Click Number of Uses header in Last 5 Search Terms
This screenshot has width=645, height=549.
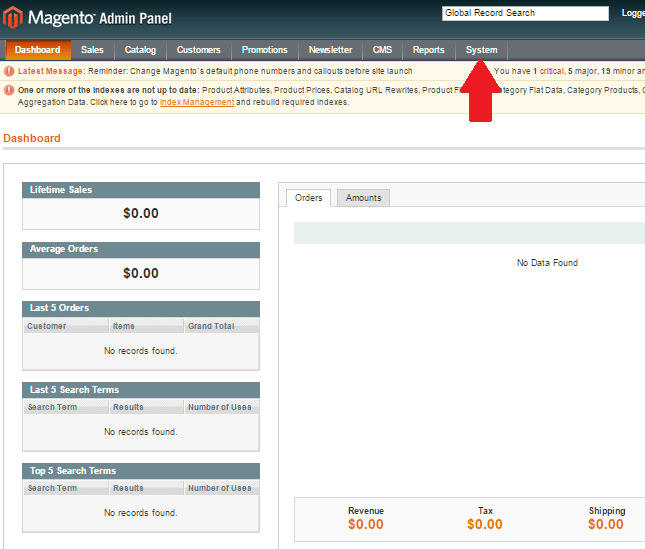[x=222, y=407]
